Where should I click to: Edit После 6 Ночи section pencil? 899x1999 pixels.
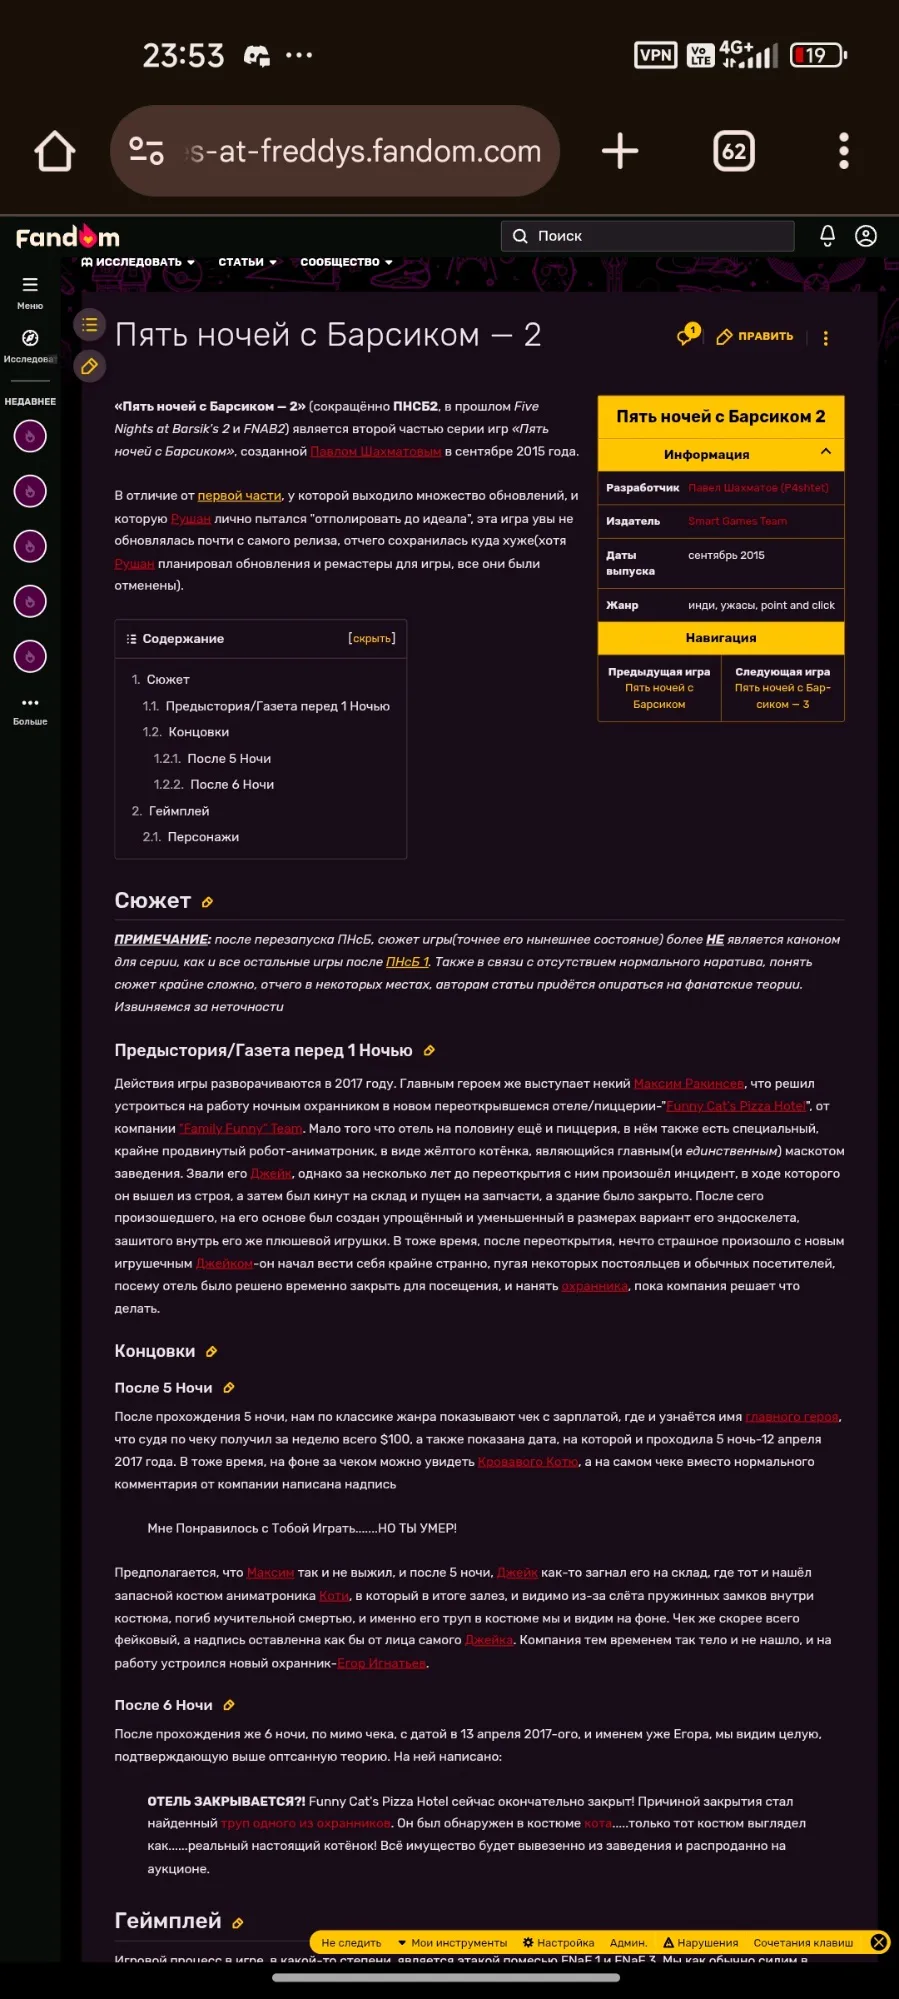click(x=229, y=1705)
